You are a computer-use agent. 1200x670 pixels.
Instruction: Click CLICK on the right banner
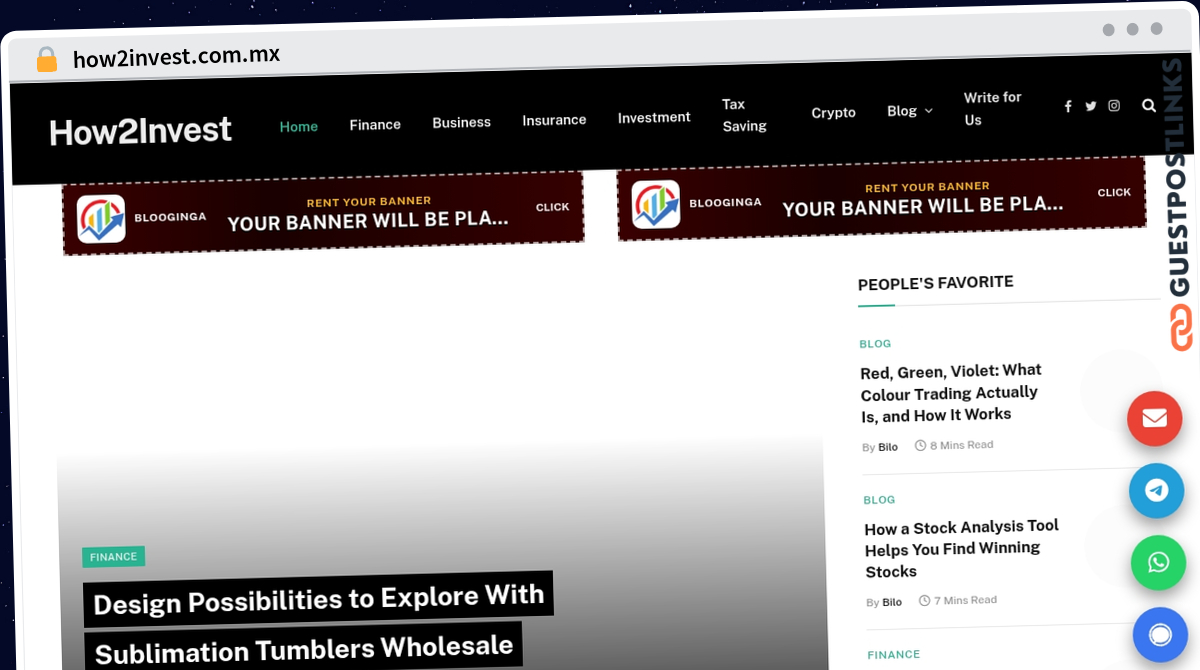1114,192
